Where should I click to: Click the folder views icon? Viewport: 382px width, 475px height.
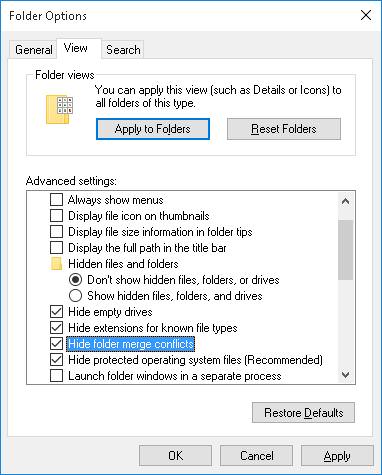pos(59,109)
